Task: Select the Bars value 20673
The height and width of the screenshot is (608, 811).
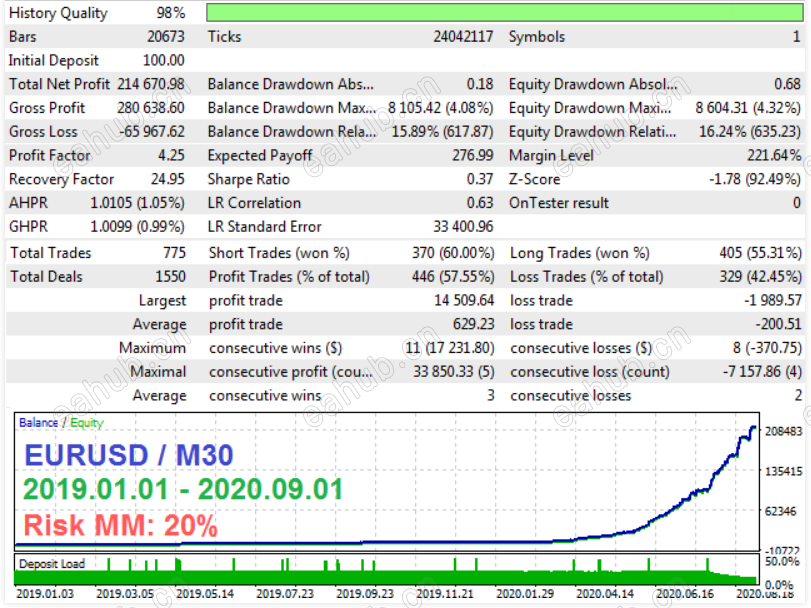Action: (166, 37)
